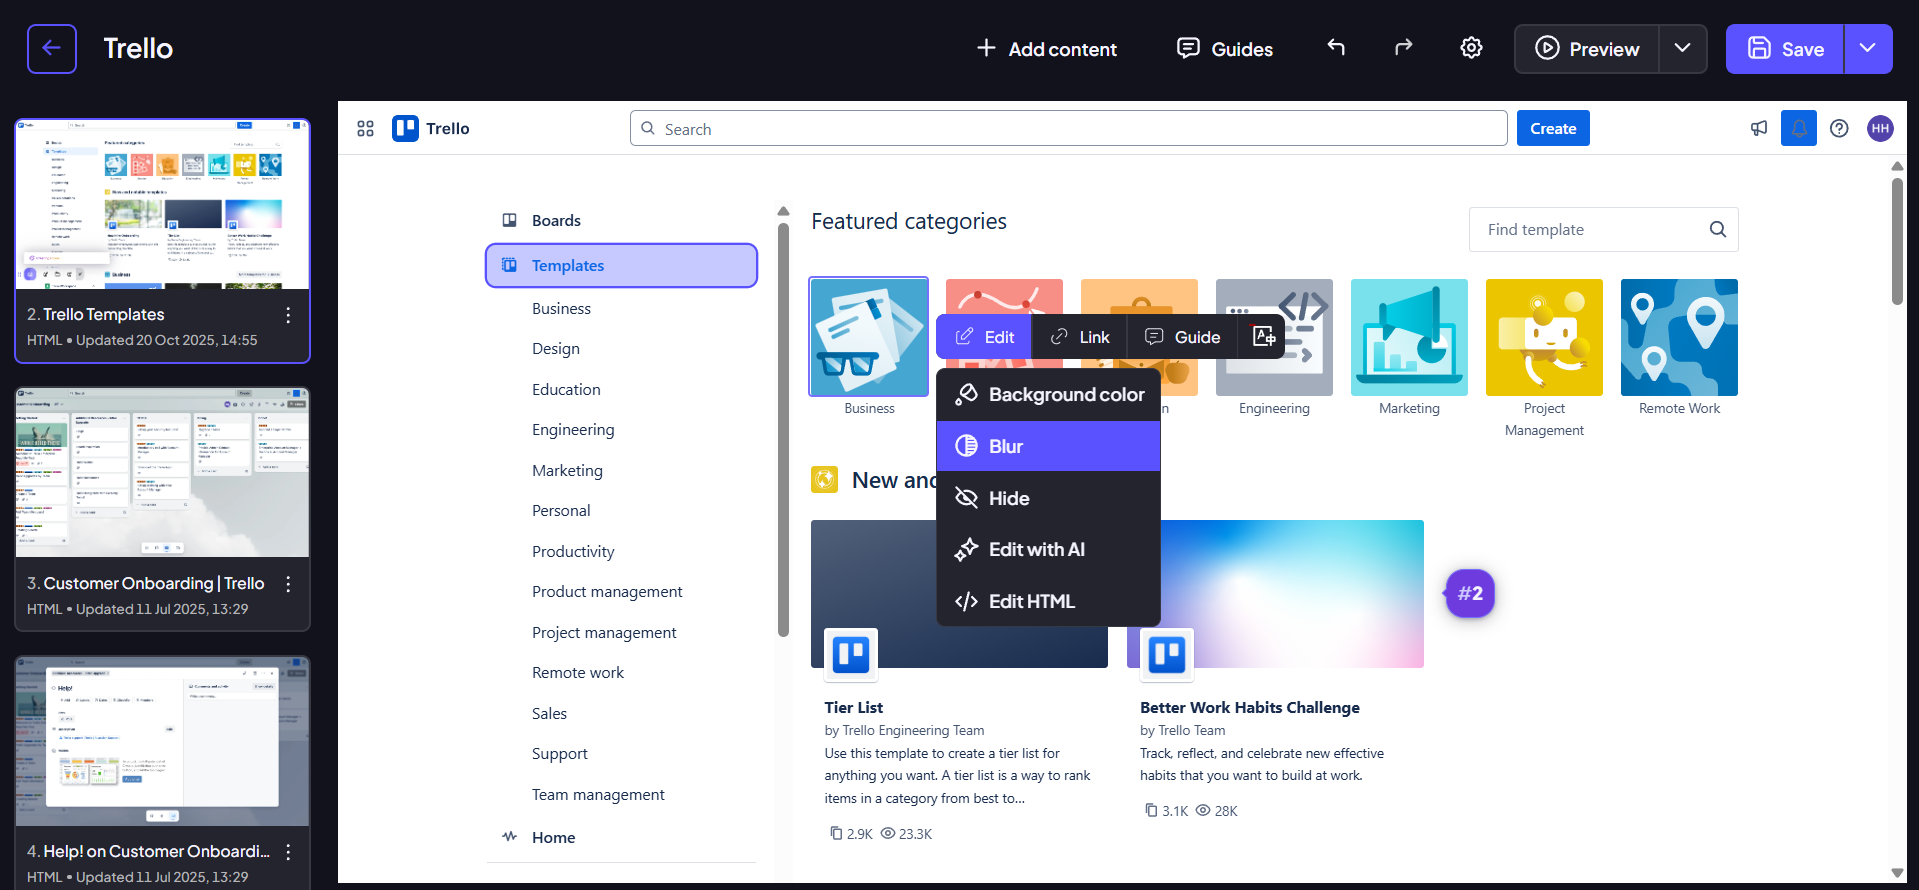
Task: Open Remote work in the sidebar
Action: click(x=578, y=672)
